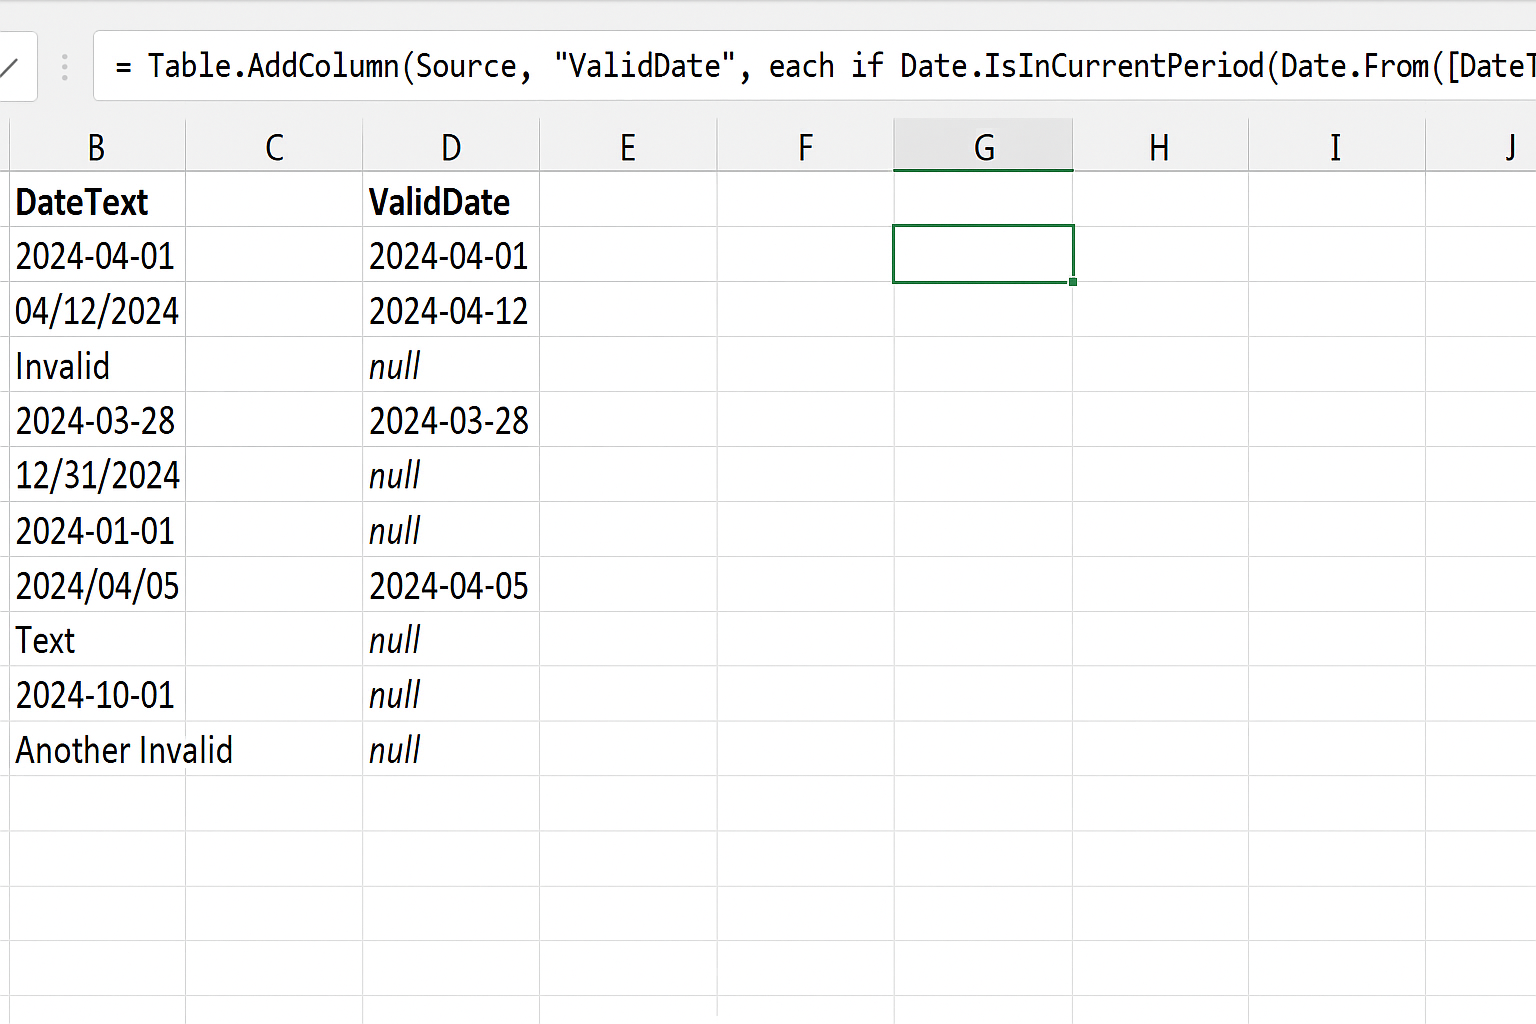This screenshot has width=1536, height=1024.
Task: Select ValidDate cell 2024-04-12
Action: pyautogui.click(x=451, y=310)
